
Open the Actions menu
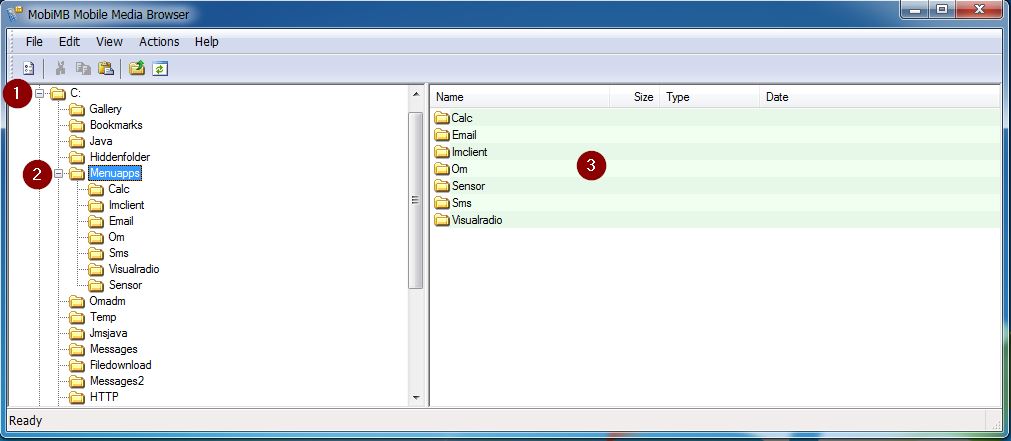point(159,41)
